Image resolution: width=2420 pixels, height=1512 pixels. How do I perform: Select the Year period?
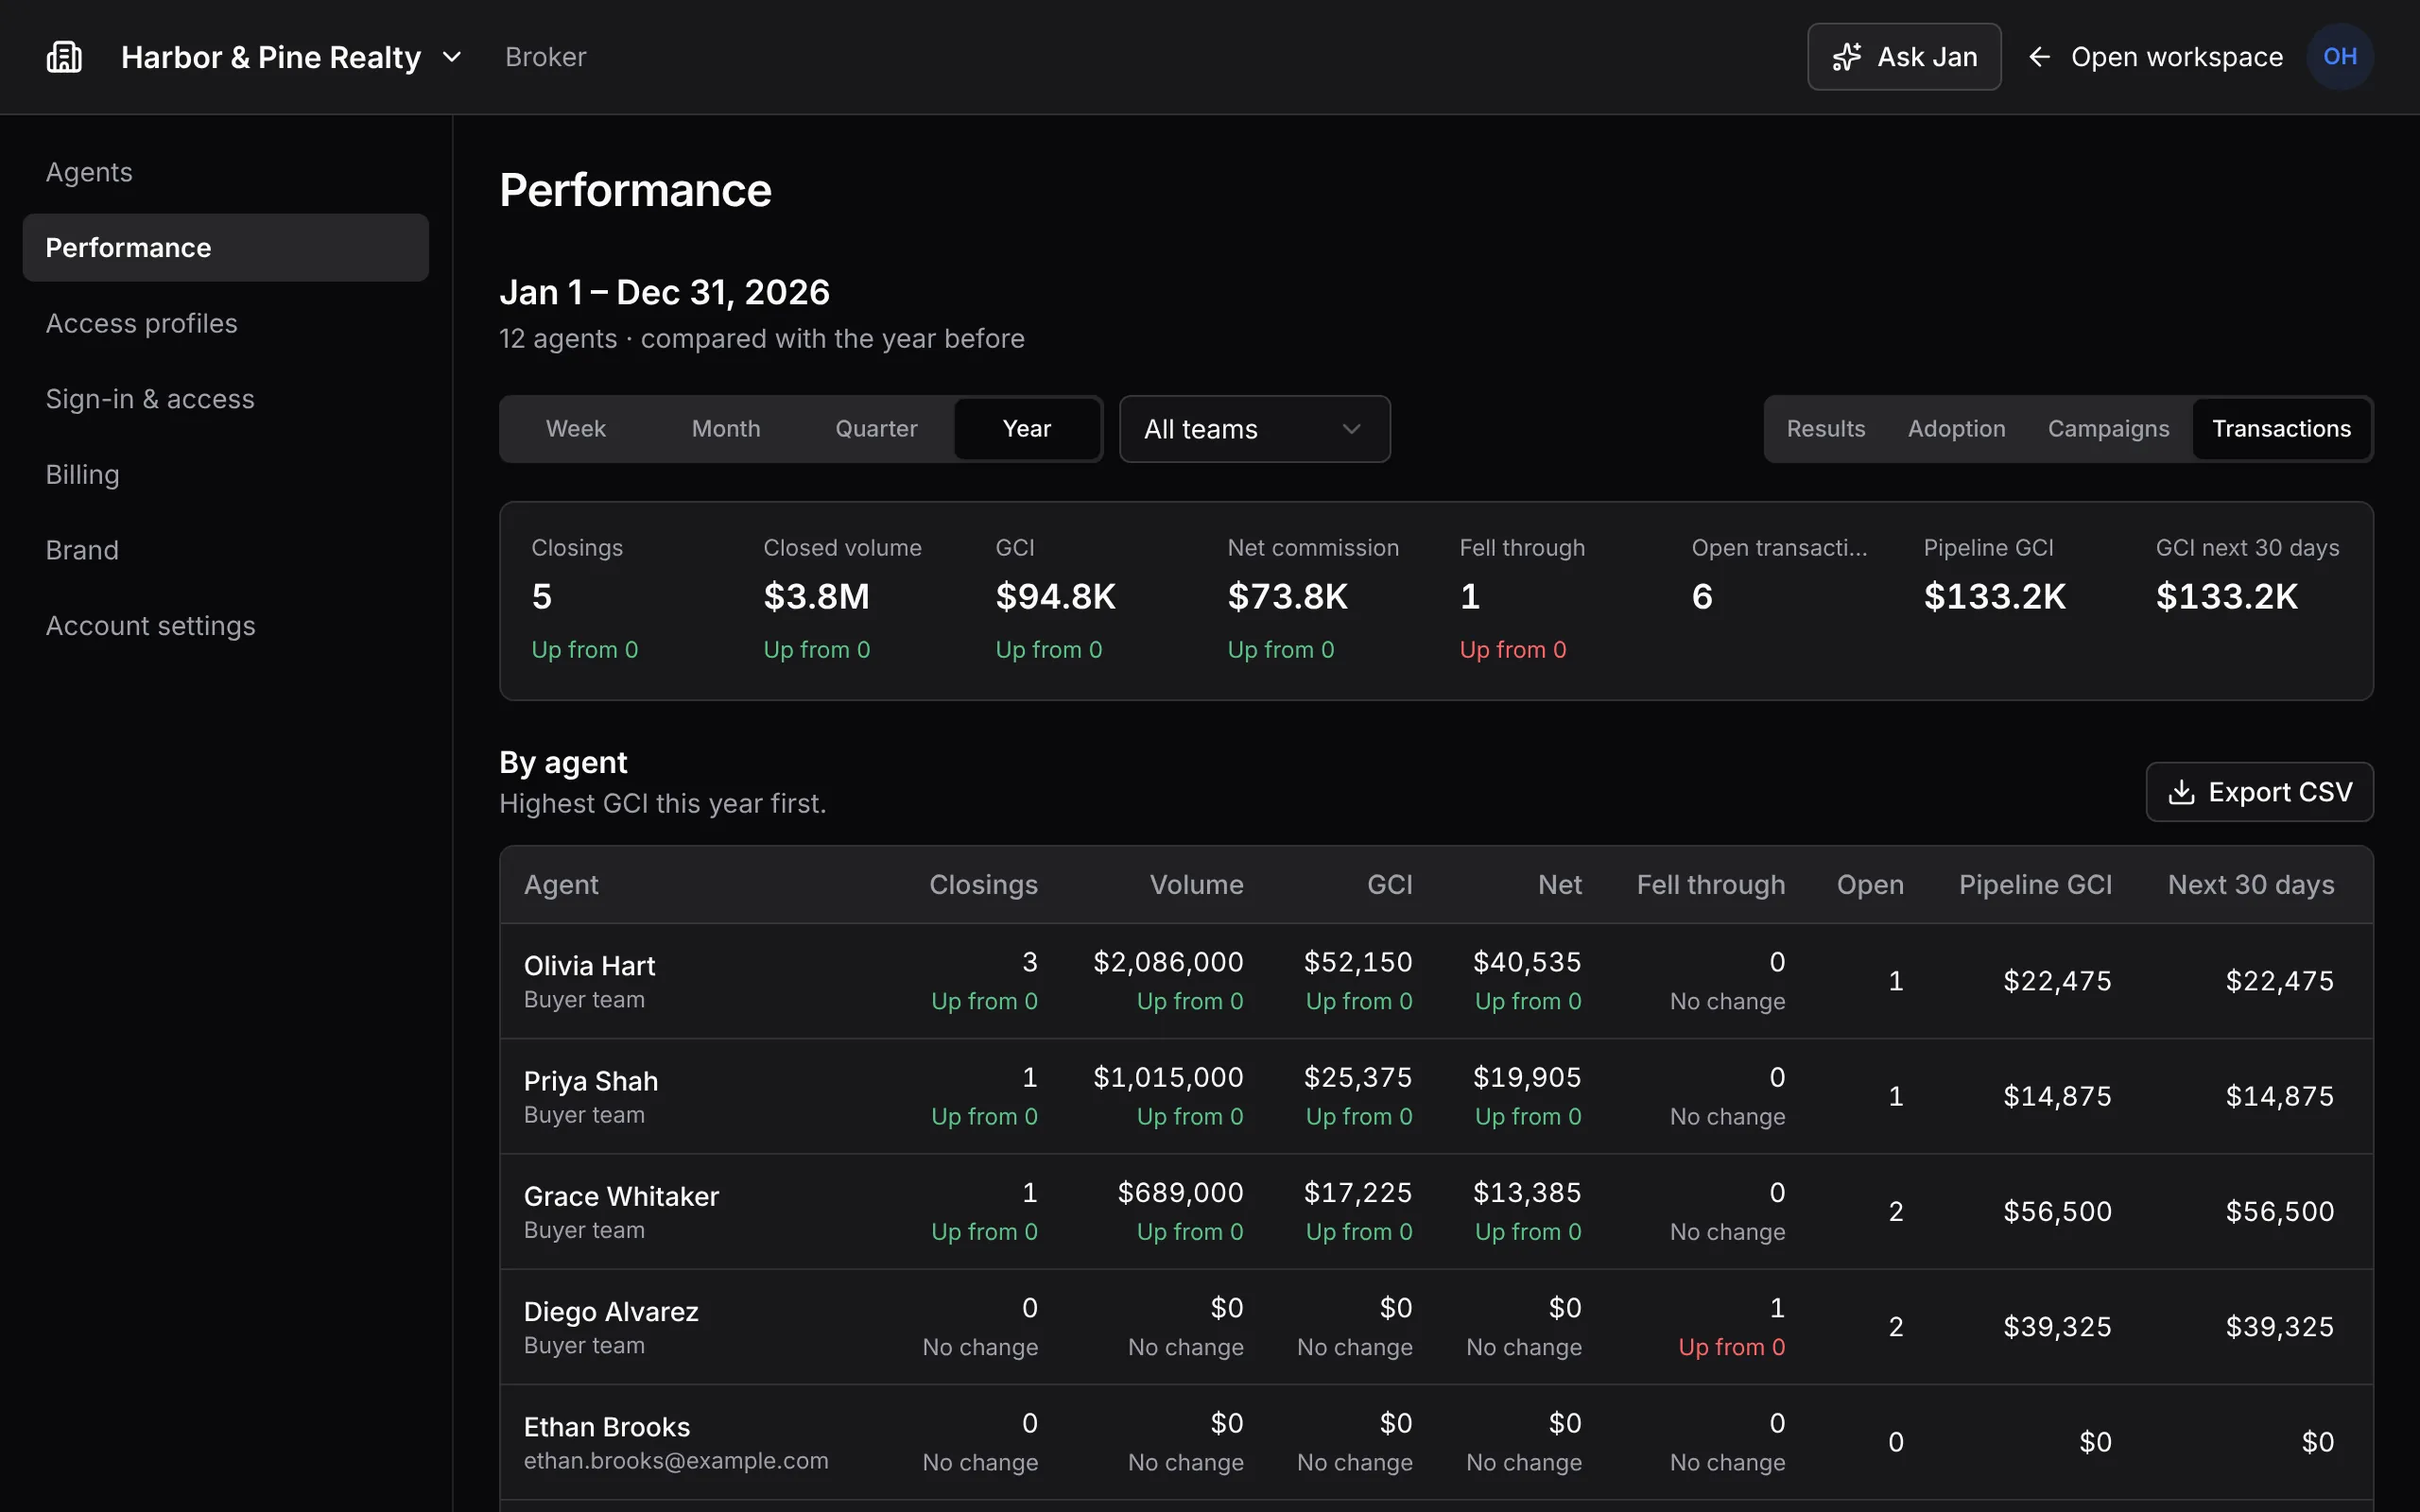tap(1026, 429)
